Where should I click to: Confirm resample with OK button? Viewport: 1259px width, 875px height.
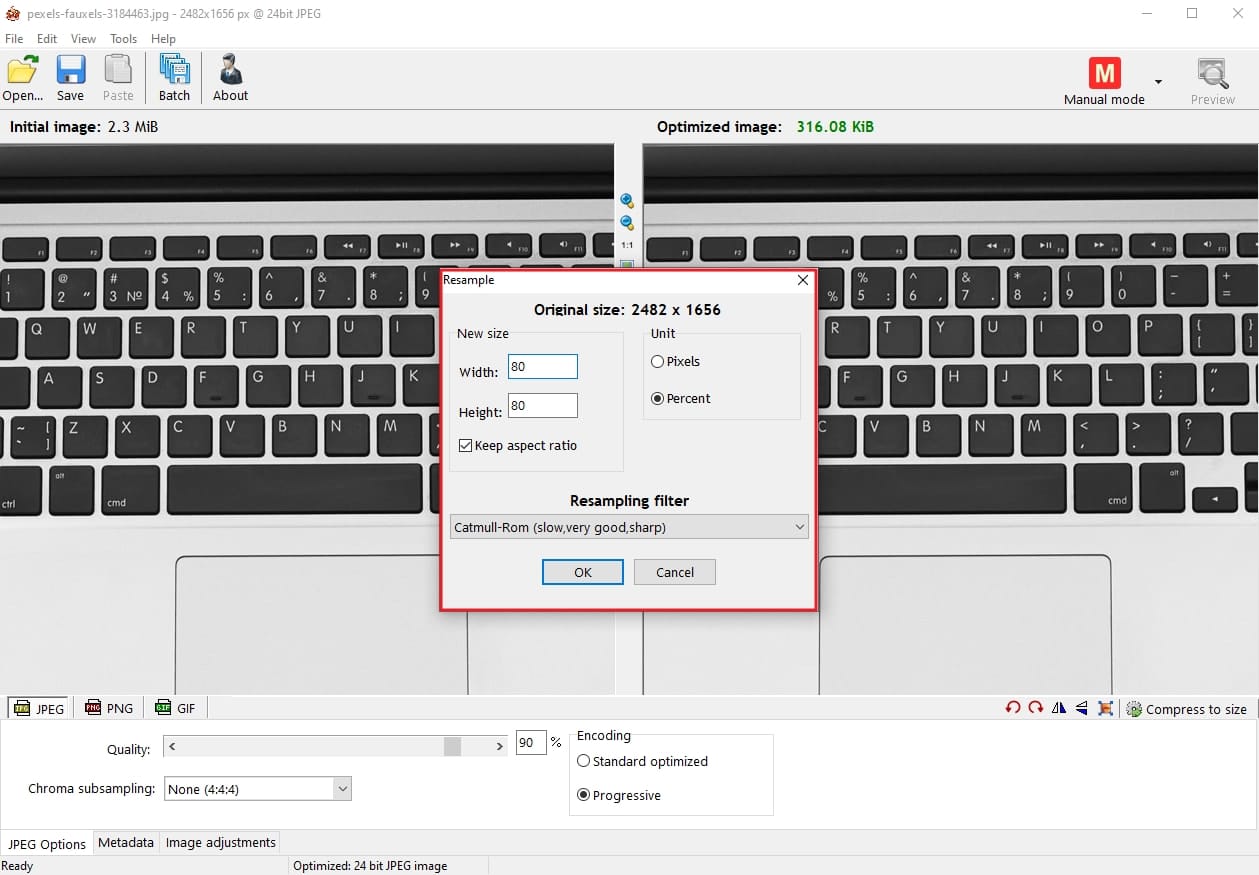pyautogui.click(x=582, y=572)
